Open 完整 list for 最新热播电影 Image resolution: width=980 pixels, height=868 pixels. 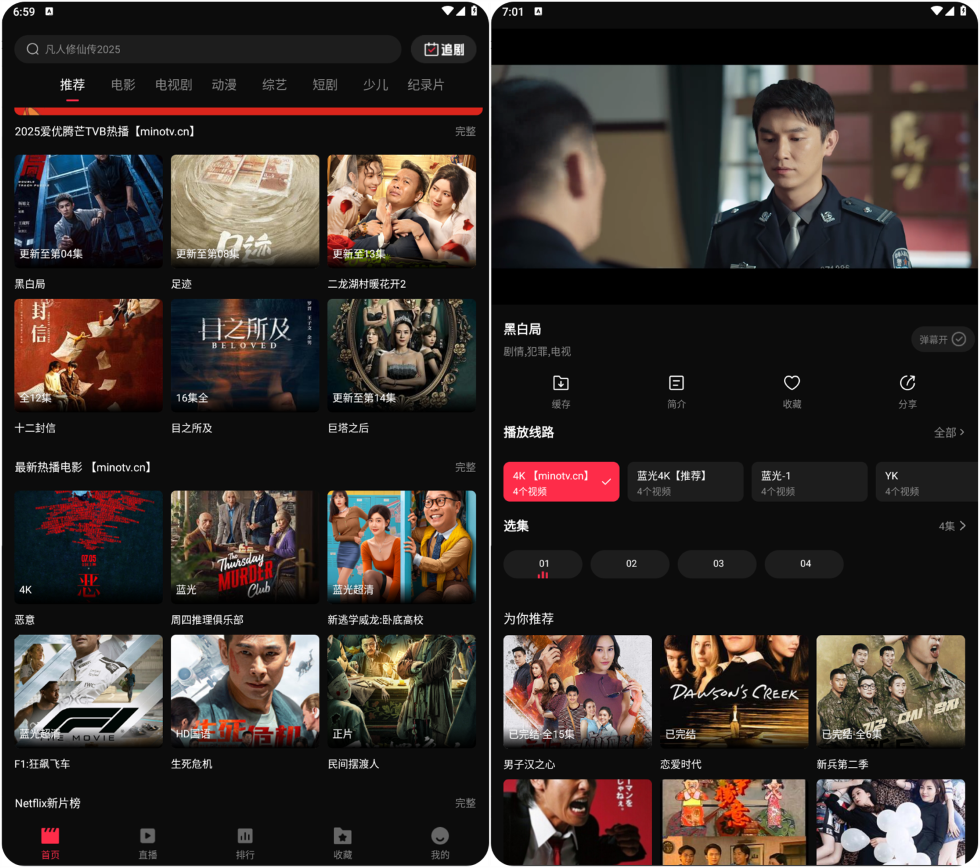click(465, 467)
